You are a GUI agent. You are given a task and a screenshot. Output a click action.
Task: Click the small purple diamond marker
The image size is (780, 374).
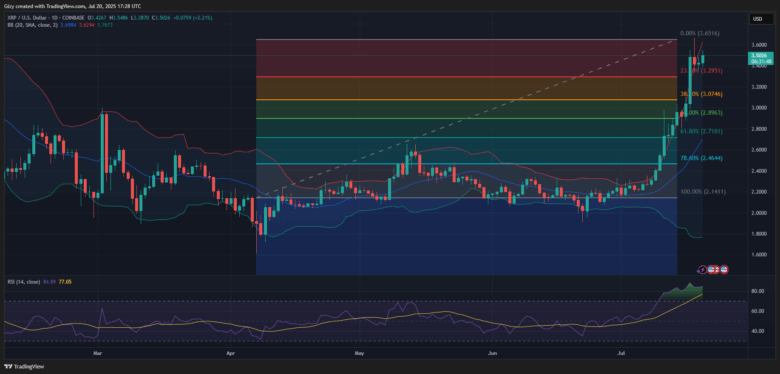[698, 271]
